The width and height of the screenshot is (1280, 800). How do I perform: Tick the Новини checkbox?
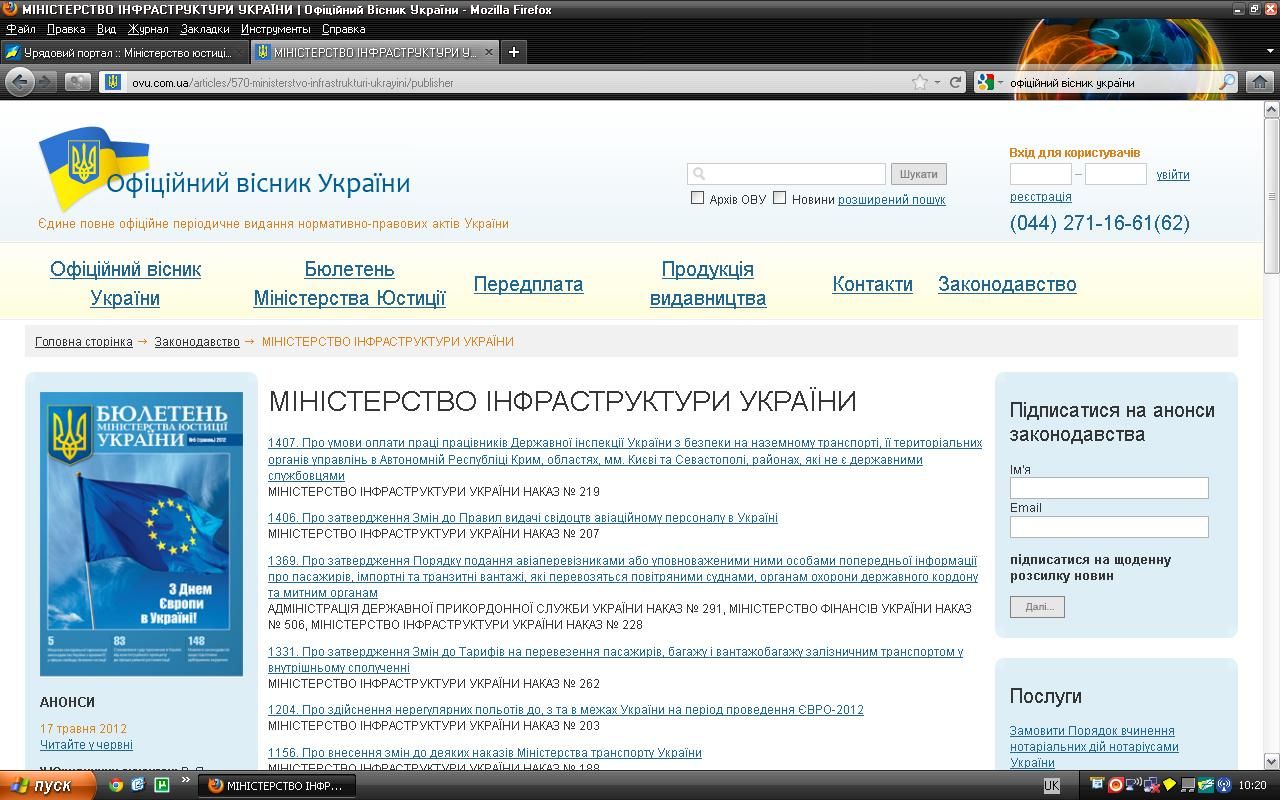click(x=780, y=198)
